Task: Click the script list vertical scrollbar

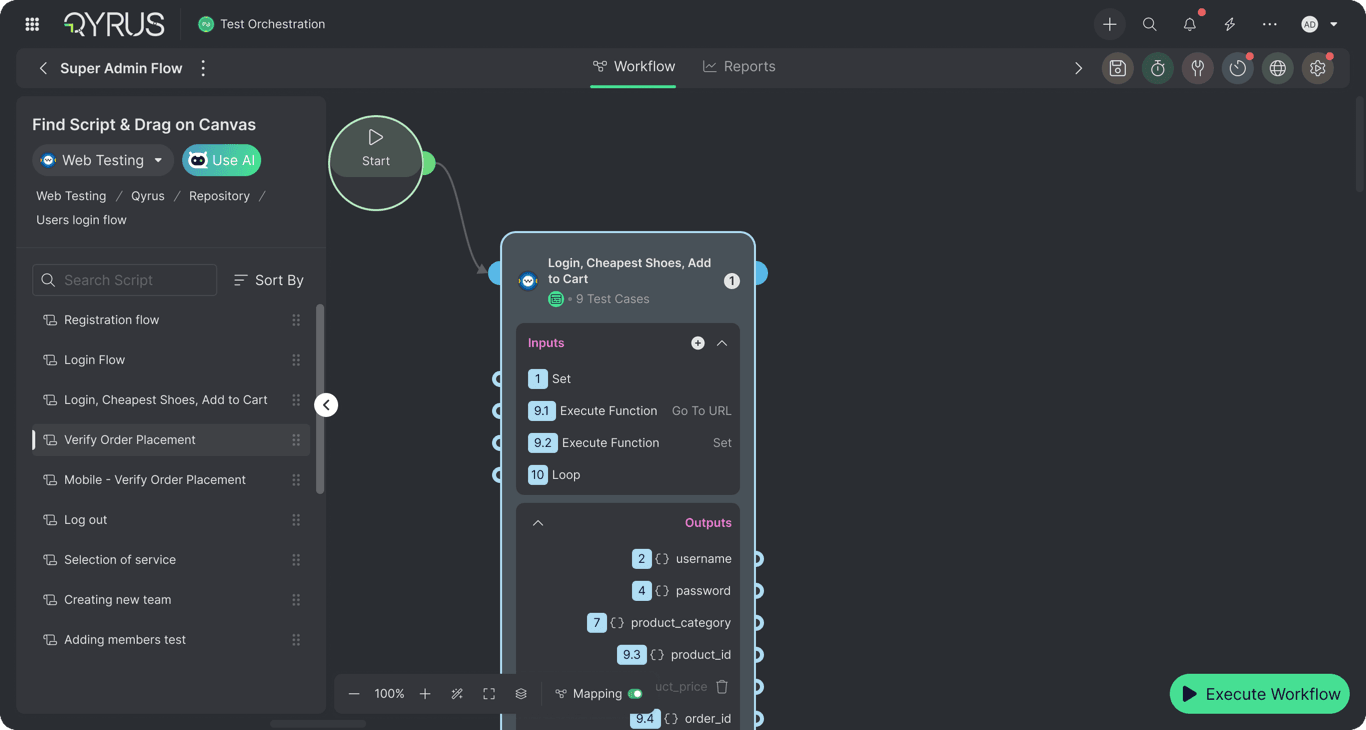Action: (320, 398)
